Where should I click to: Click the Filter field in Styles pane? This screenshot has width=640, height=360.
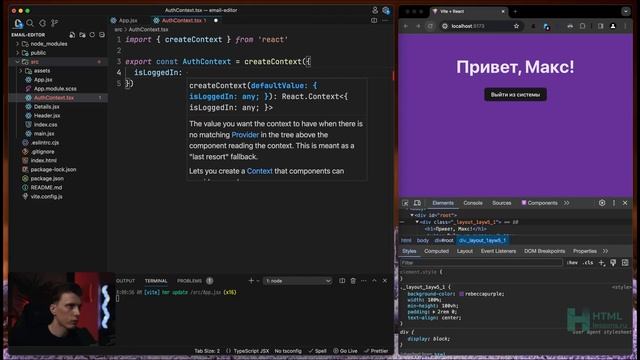coord(482,263)
